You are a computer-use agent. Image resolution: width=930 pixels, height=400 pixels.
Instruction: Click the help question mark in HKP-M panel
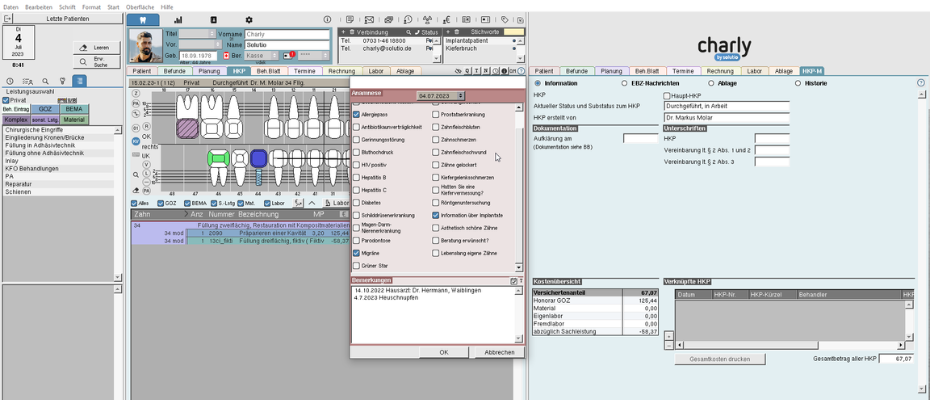tap(921, 83)
